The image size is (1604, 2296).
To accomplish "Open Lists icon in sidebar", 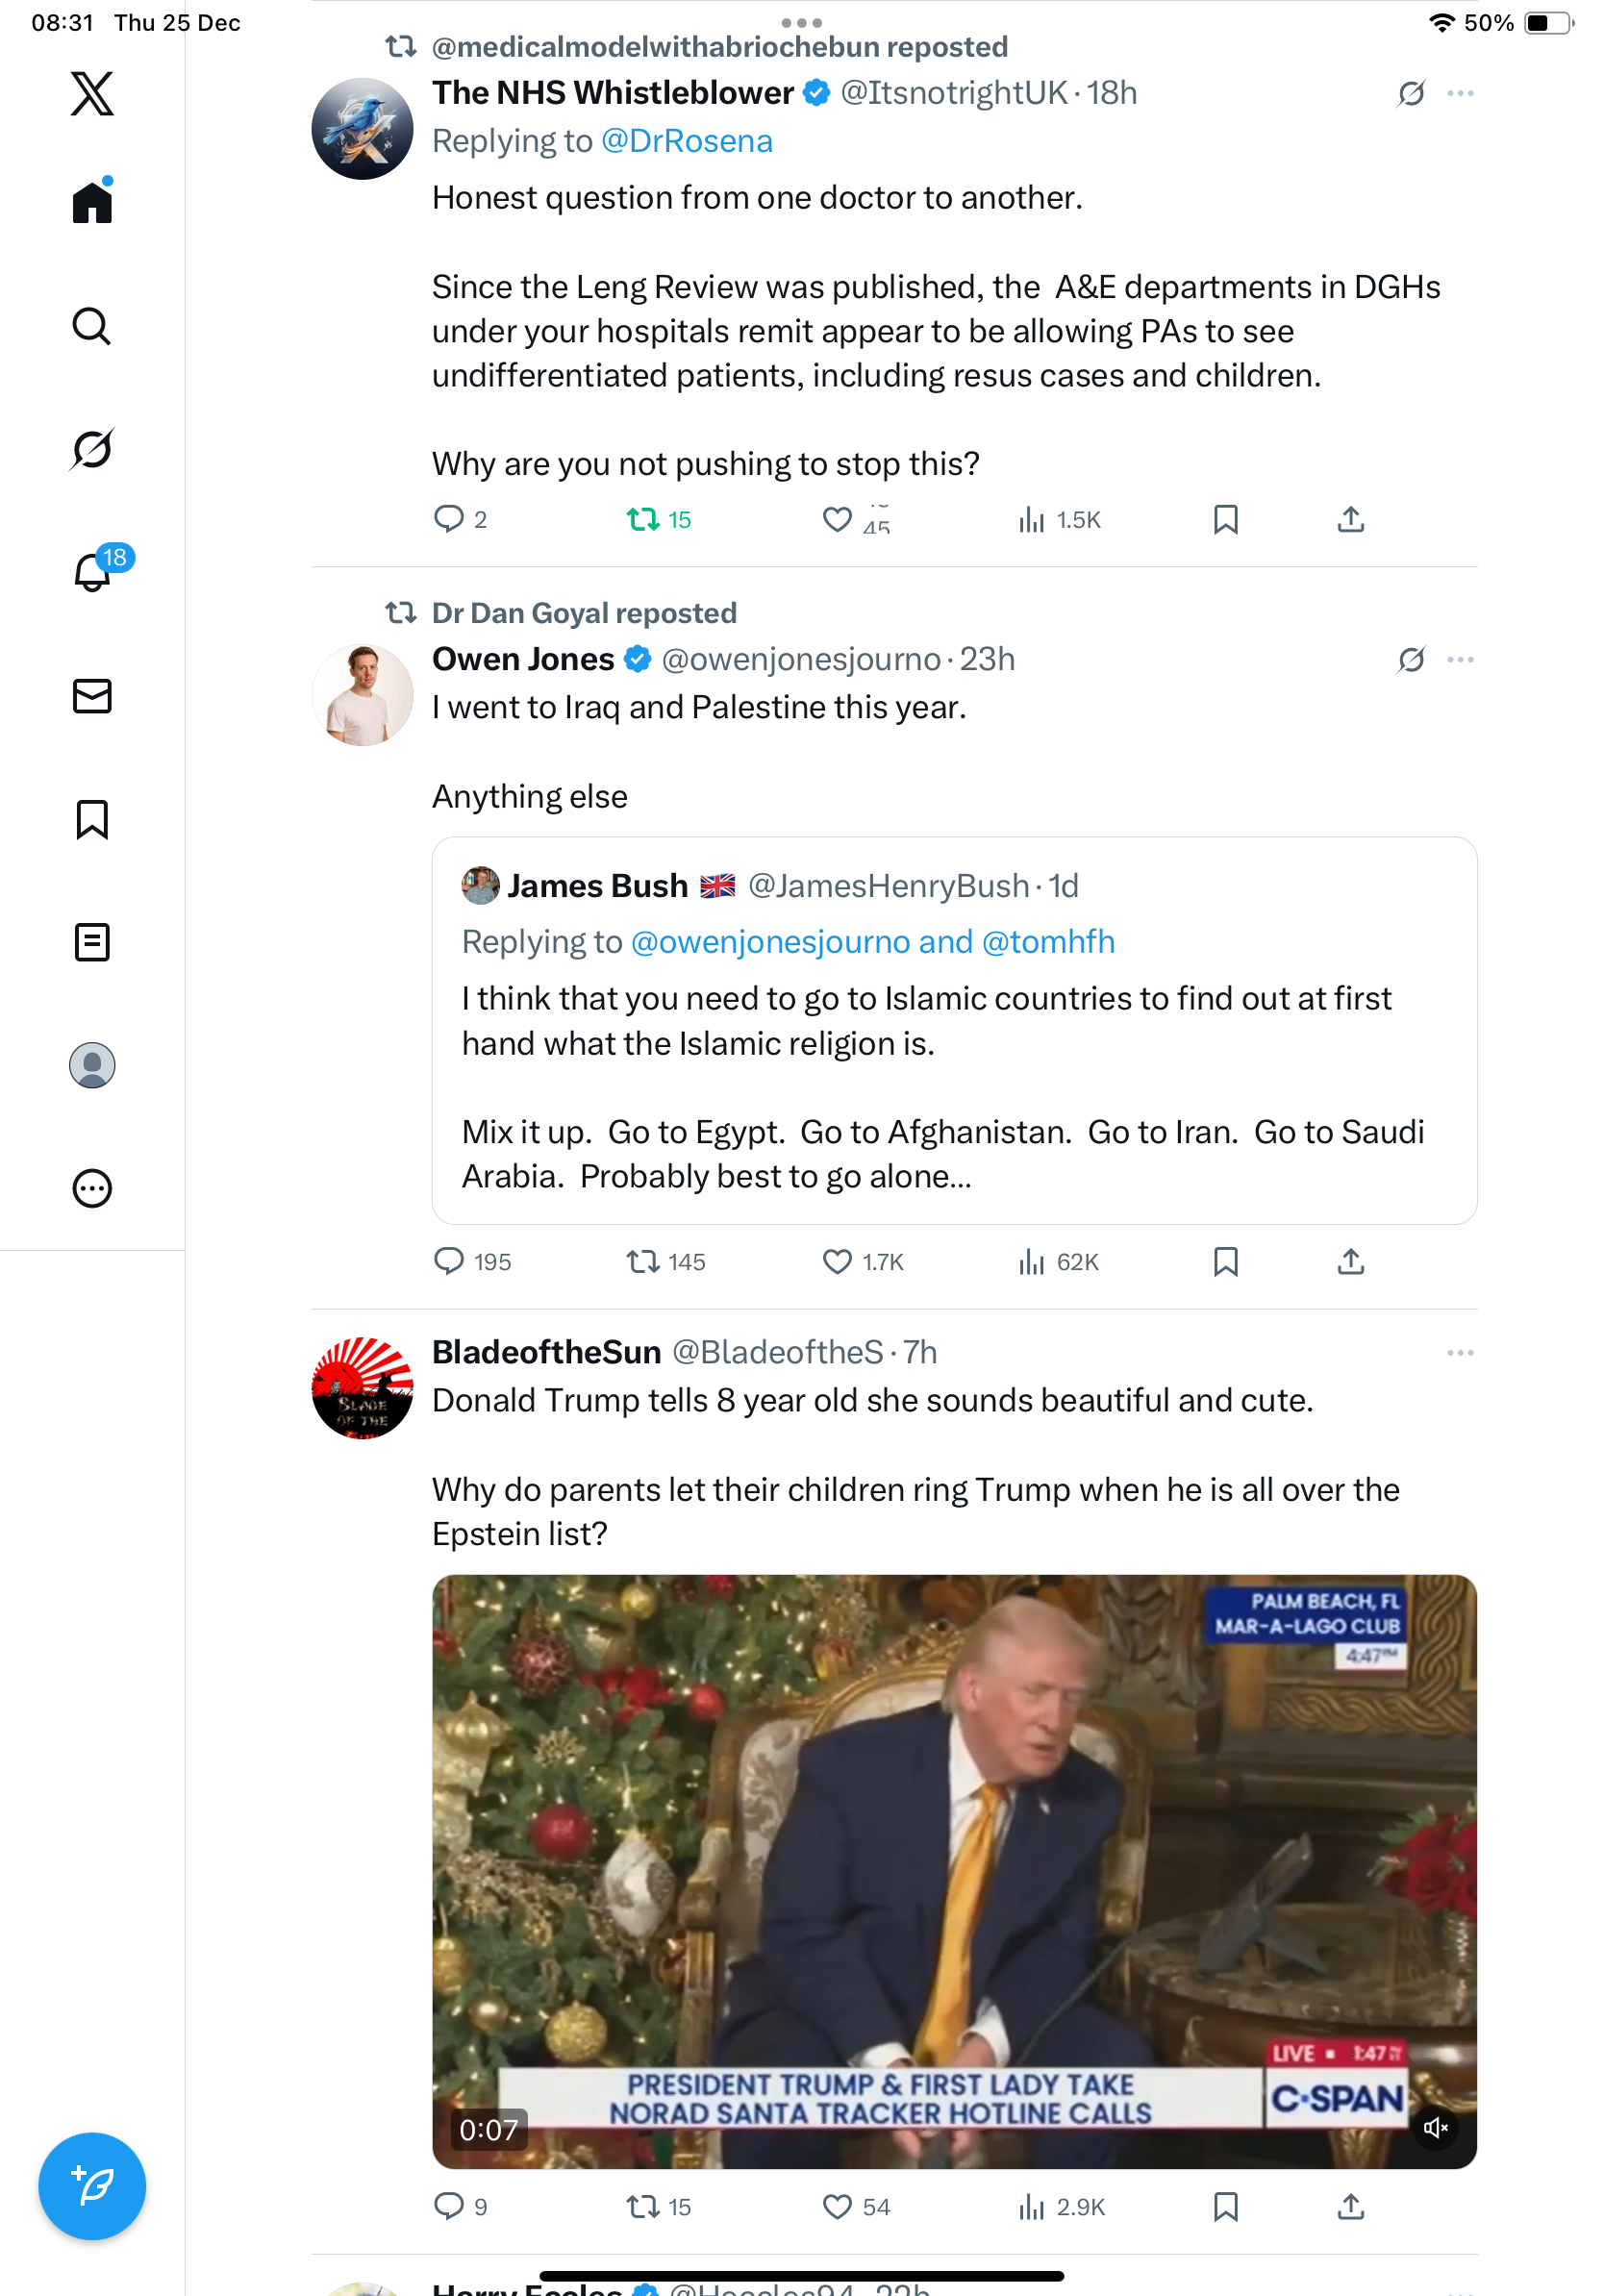I will tap(92, 942).
